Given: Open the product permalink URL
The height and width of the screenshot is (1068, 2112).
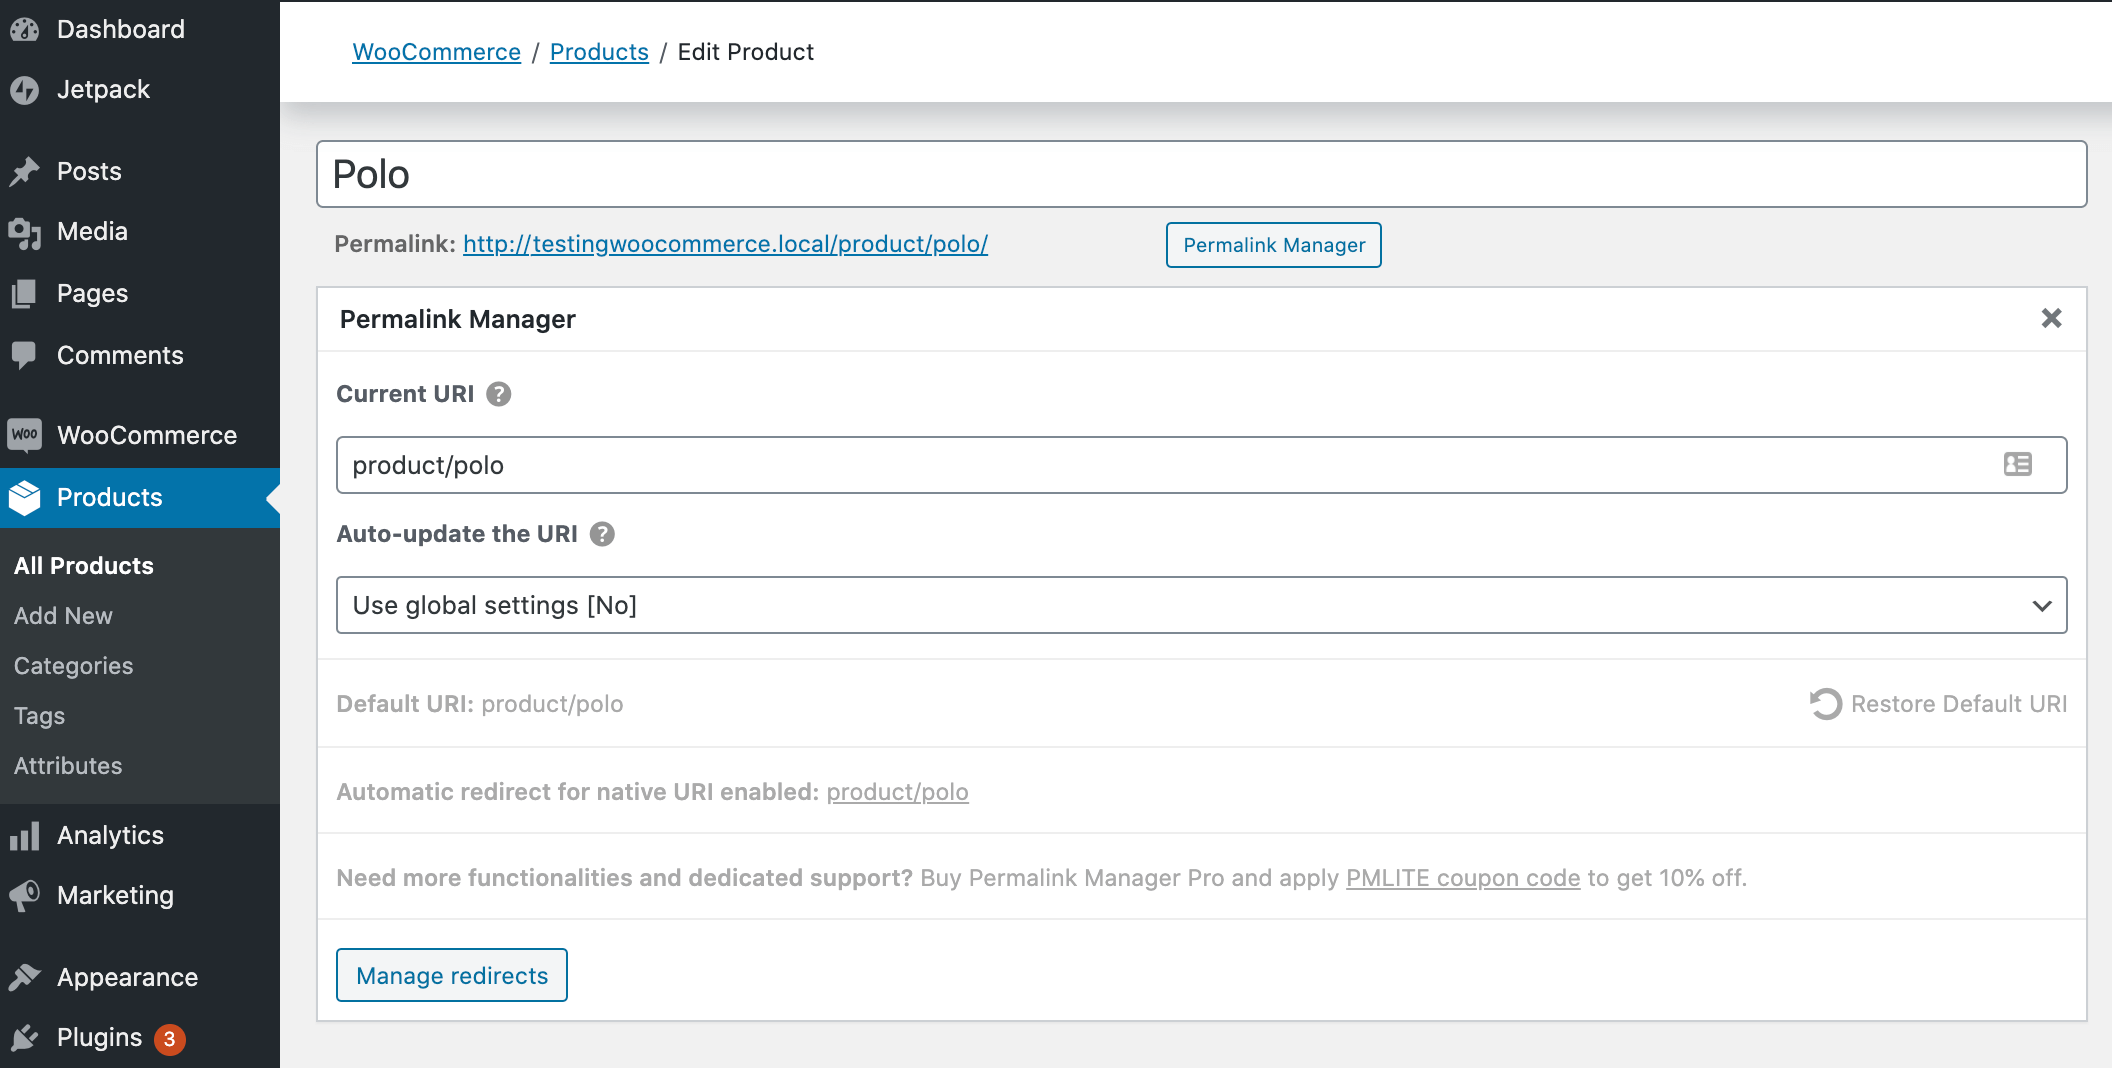Looking at the screenshot, I should point(725,244).
